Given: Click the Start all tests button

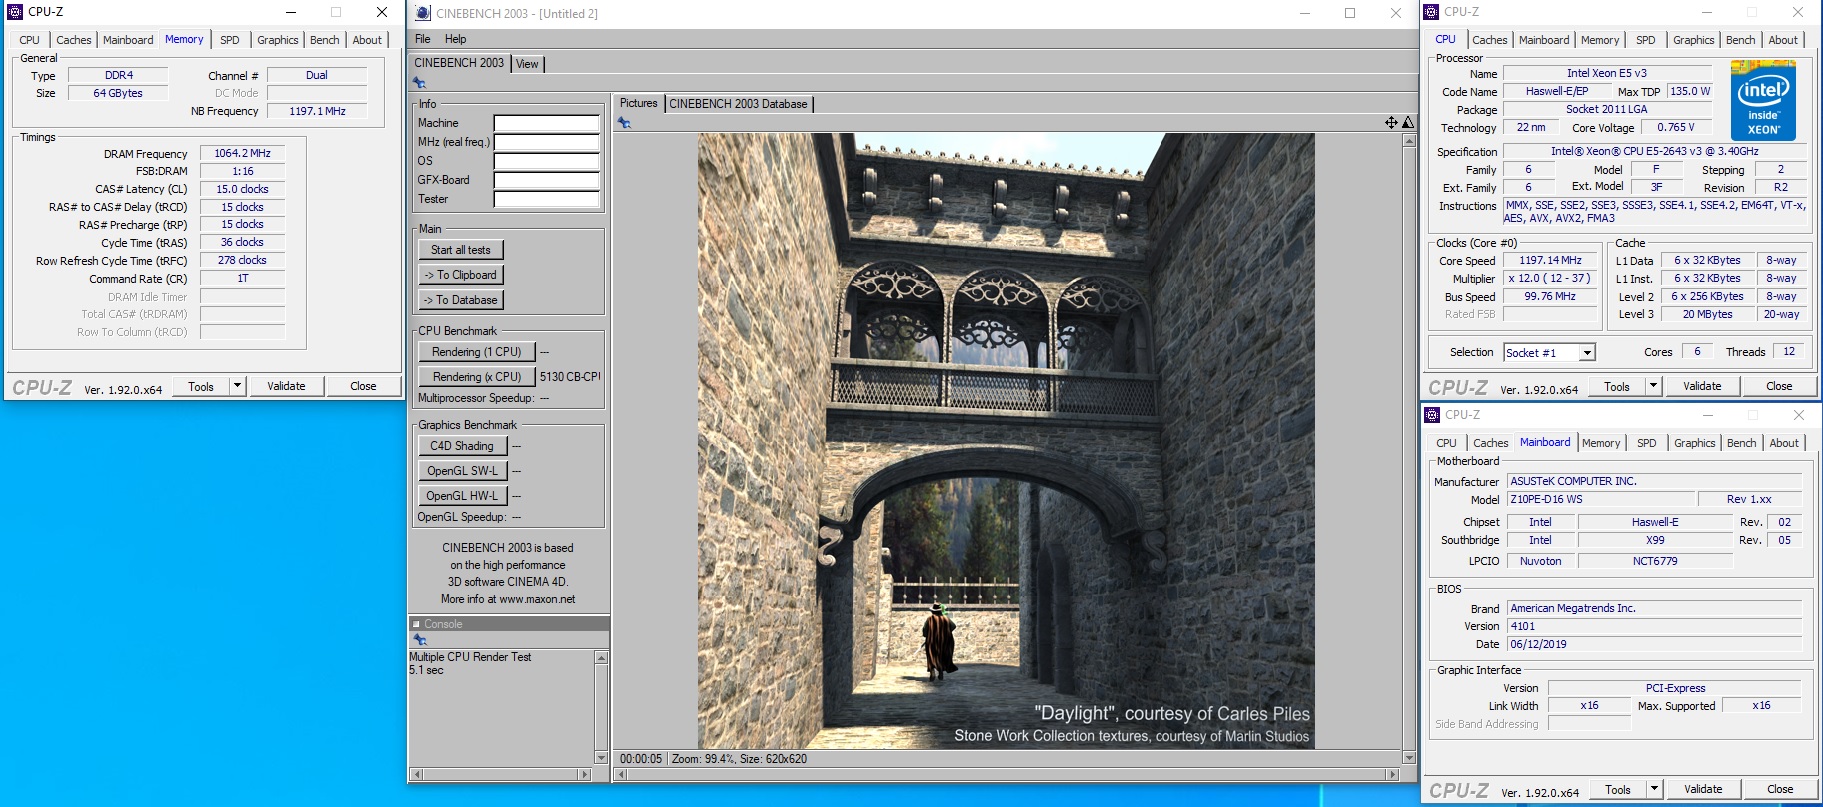Looking at the screenshot, I should (x=461, y=250).
